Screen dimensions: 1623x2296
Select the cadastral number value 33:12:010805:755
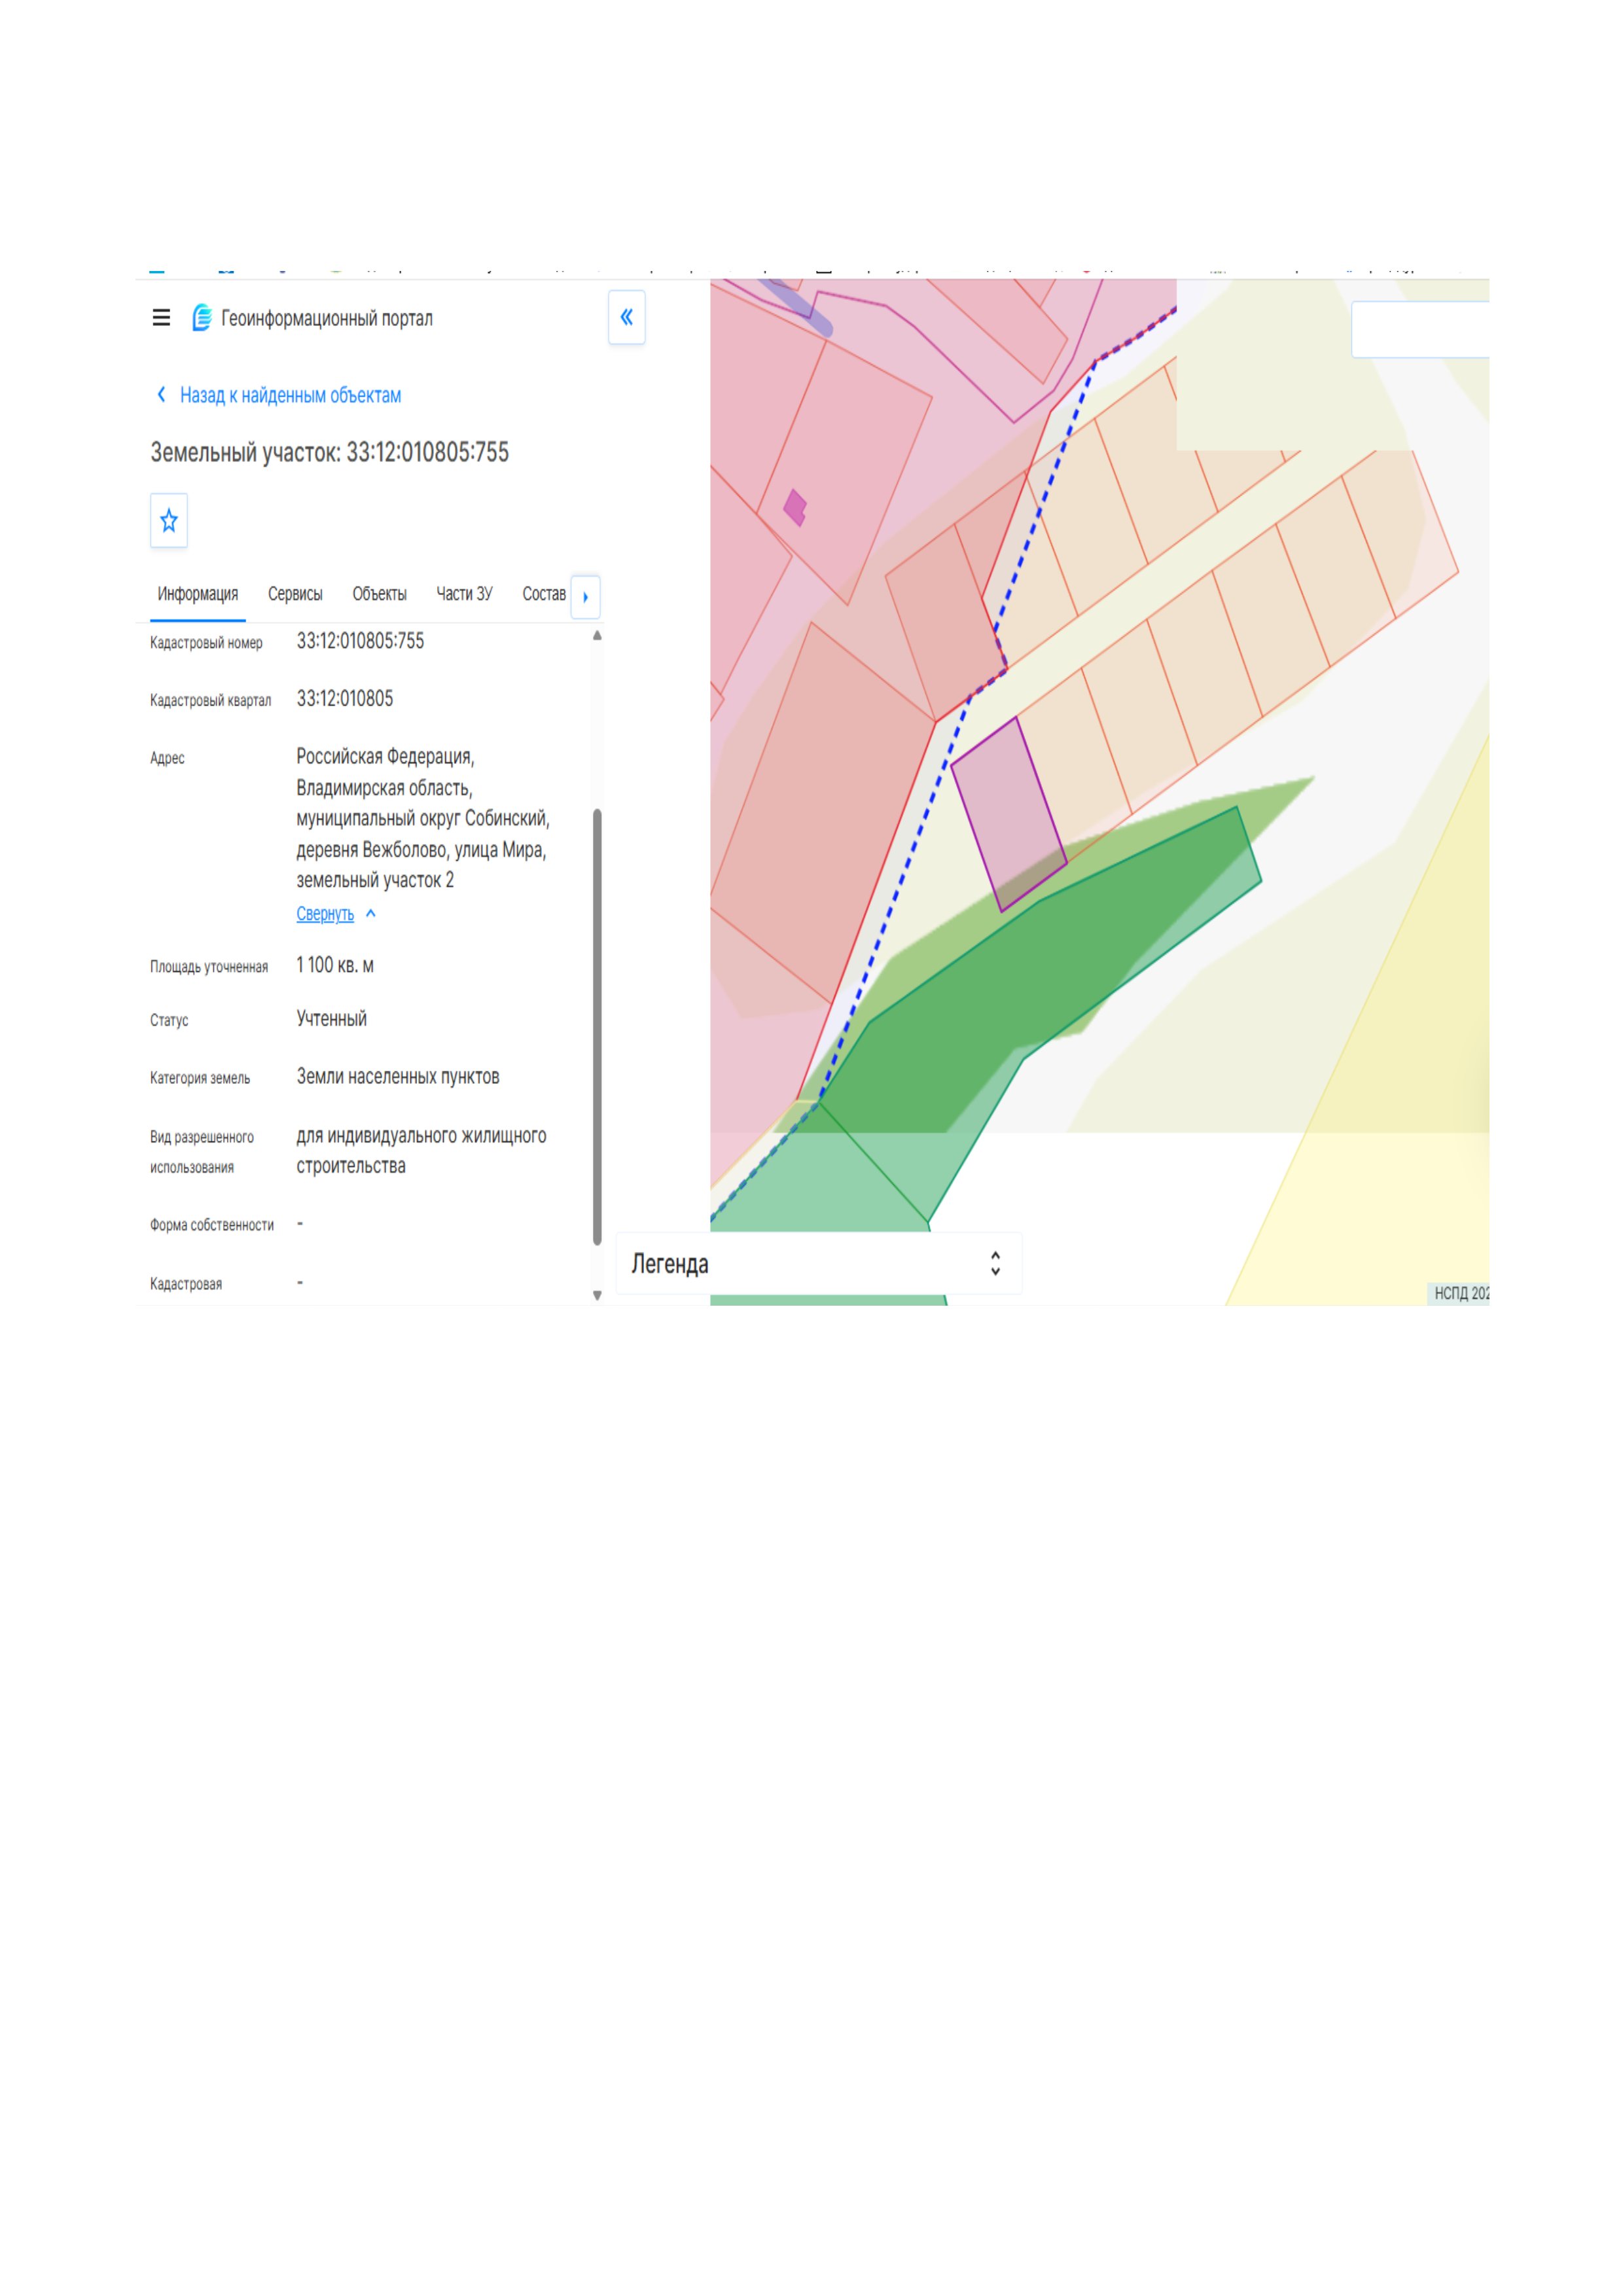[x=360, y=641]
